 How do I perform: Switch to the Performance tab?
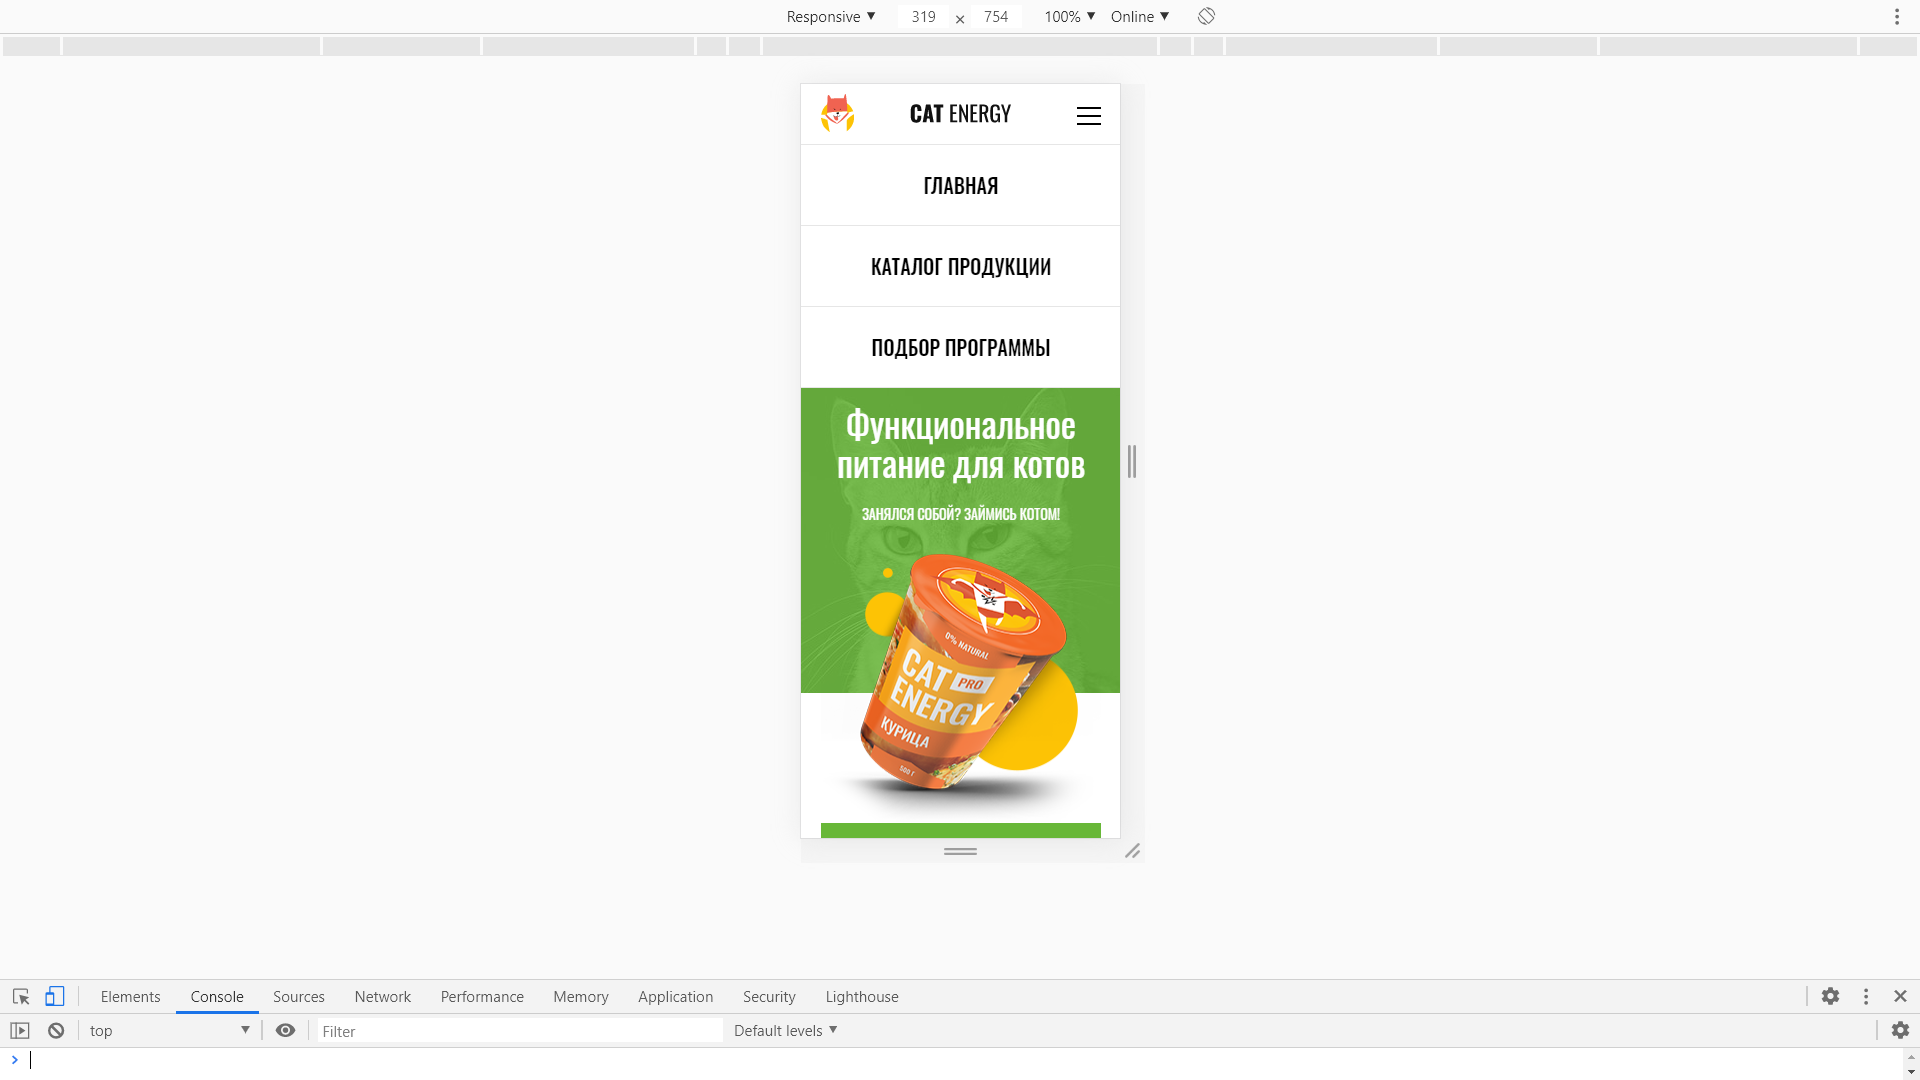482,997
